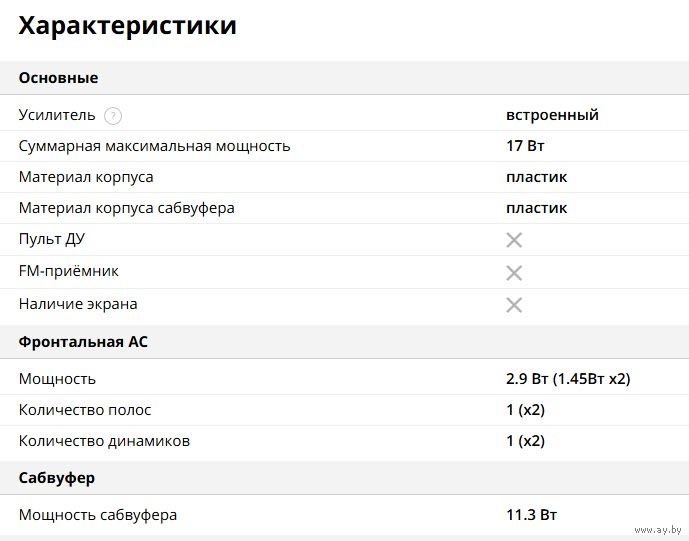Click the Количество динамиков label
The height and width of the screenshot is (541, 689).
[104, 441]
